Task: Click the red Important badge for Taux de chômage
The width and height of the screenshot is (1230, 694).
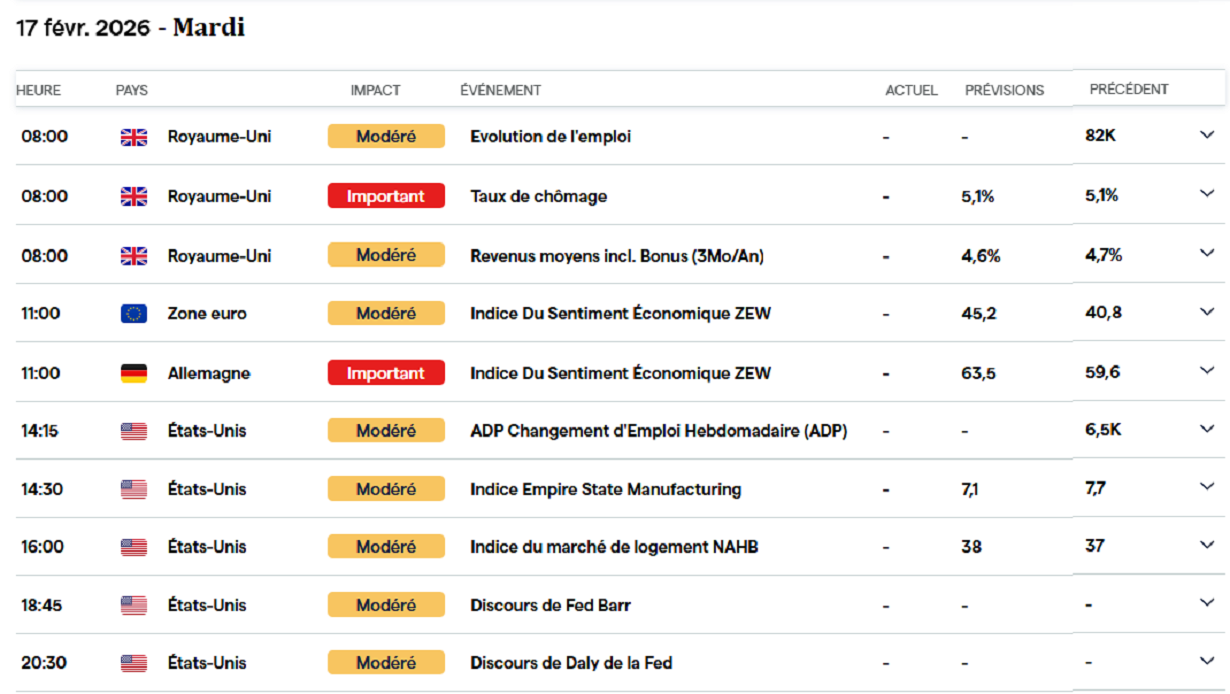Action: 386,196
